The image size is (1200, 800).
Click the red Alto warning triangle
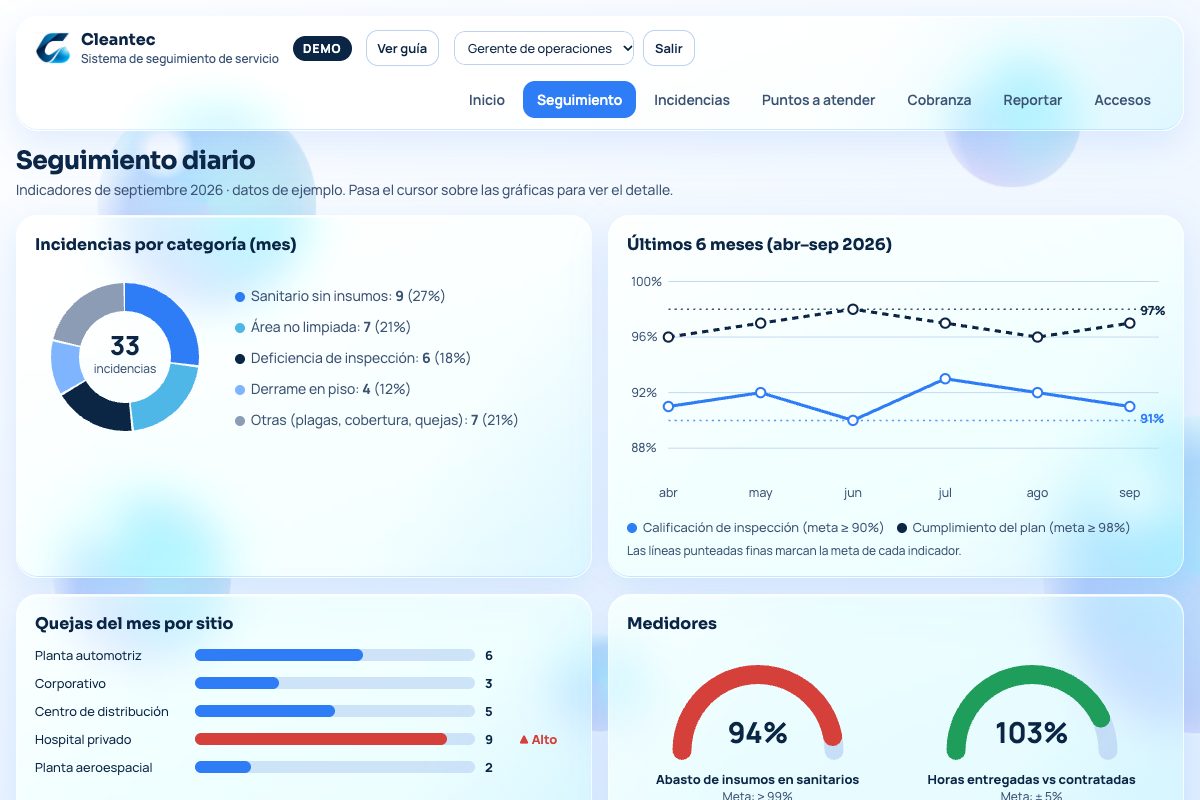tap(523, 740)
